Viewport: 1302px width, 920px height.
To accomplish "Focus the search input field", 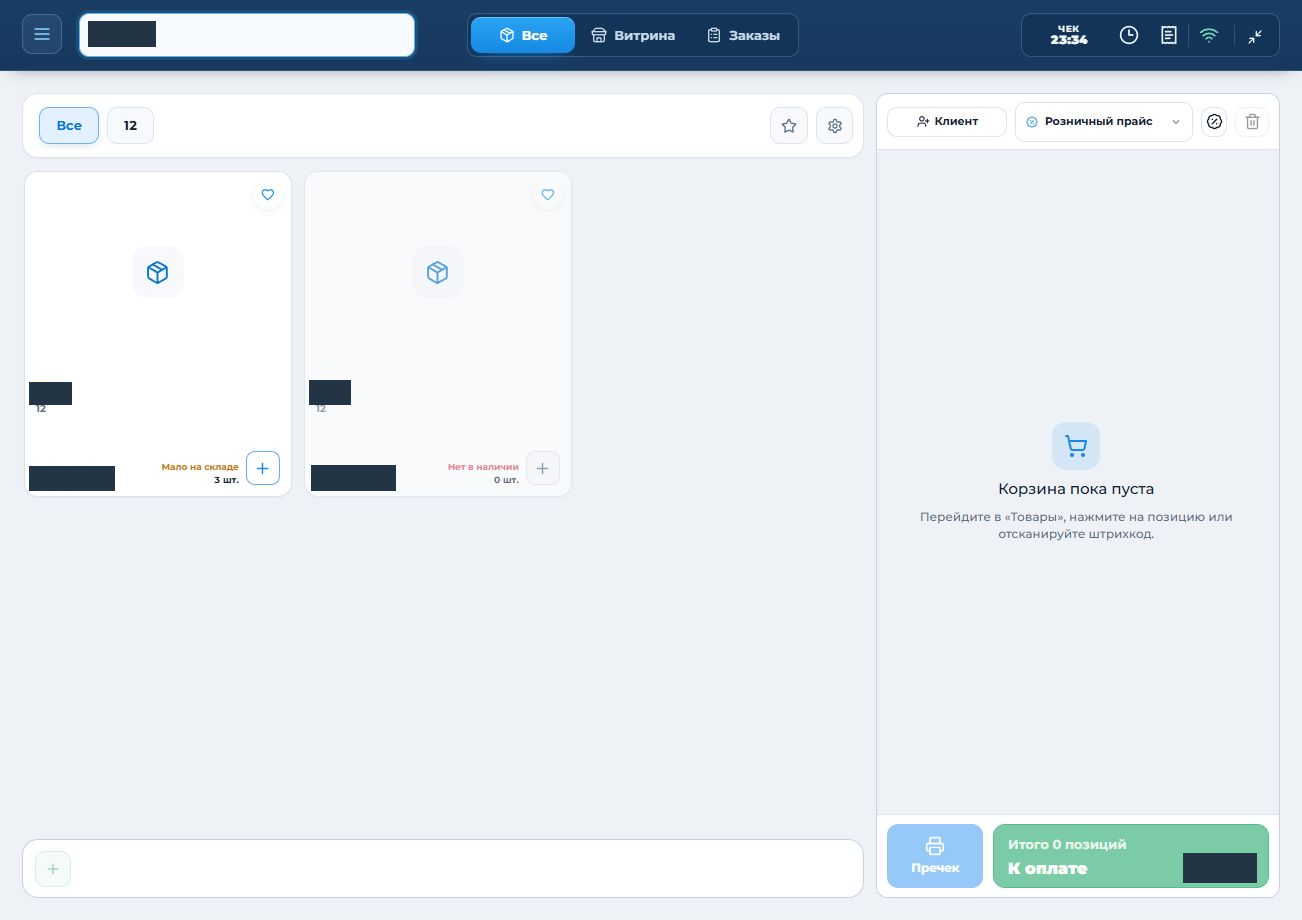I will click(x=247, y=35).
